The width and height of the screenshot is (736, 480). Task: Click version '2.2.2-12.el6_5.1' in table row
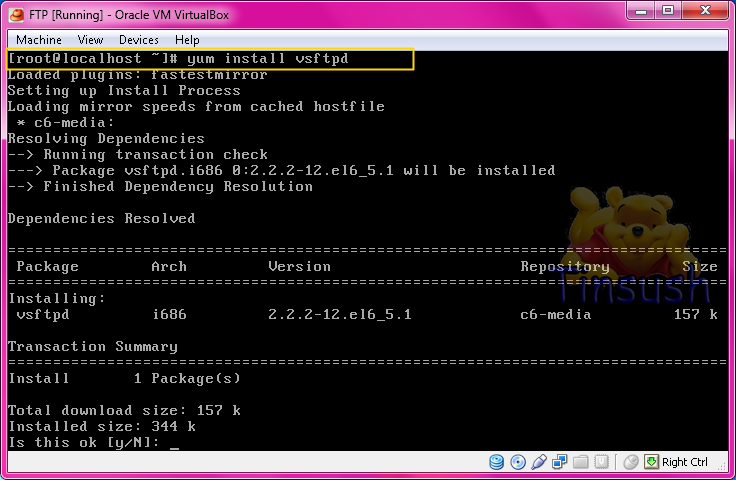click(340, 314)
